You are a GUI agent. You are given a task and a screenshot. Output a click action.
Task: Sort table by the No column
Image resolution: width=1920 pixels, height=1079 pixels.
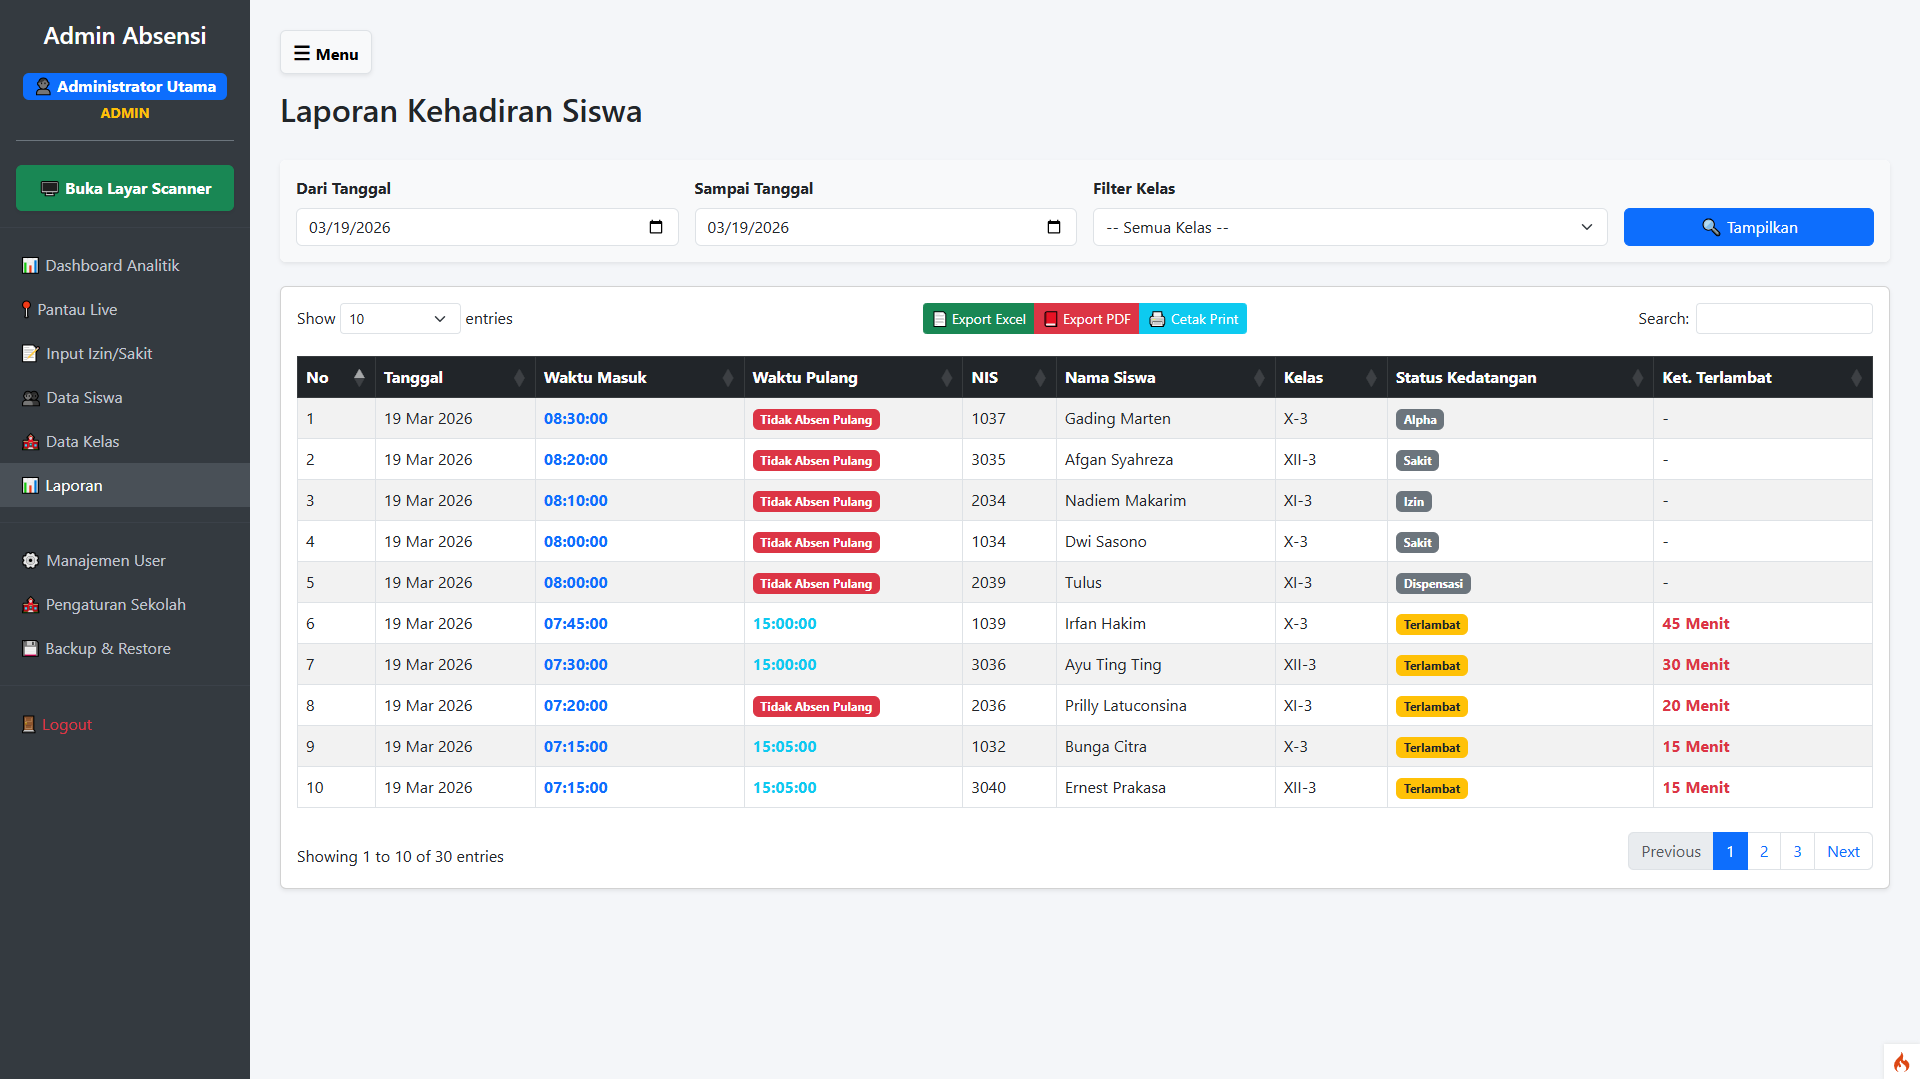coord(335,377)
